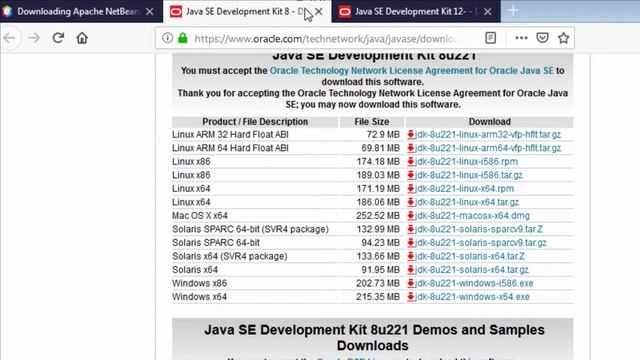Viewport: 640px width, 360px height.
Task: Click the 252.52 MB file size cell
Action: coord(378,216)
